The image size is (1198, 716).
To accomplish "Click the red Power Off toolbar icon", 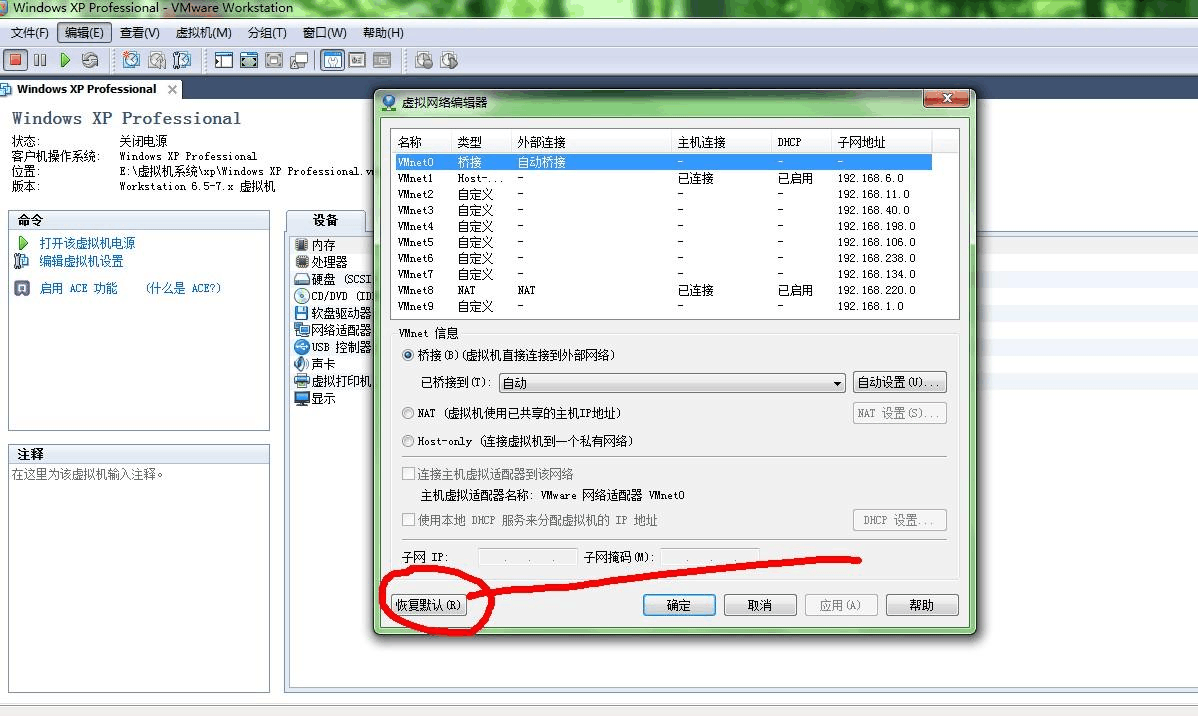I will [15, 60].
